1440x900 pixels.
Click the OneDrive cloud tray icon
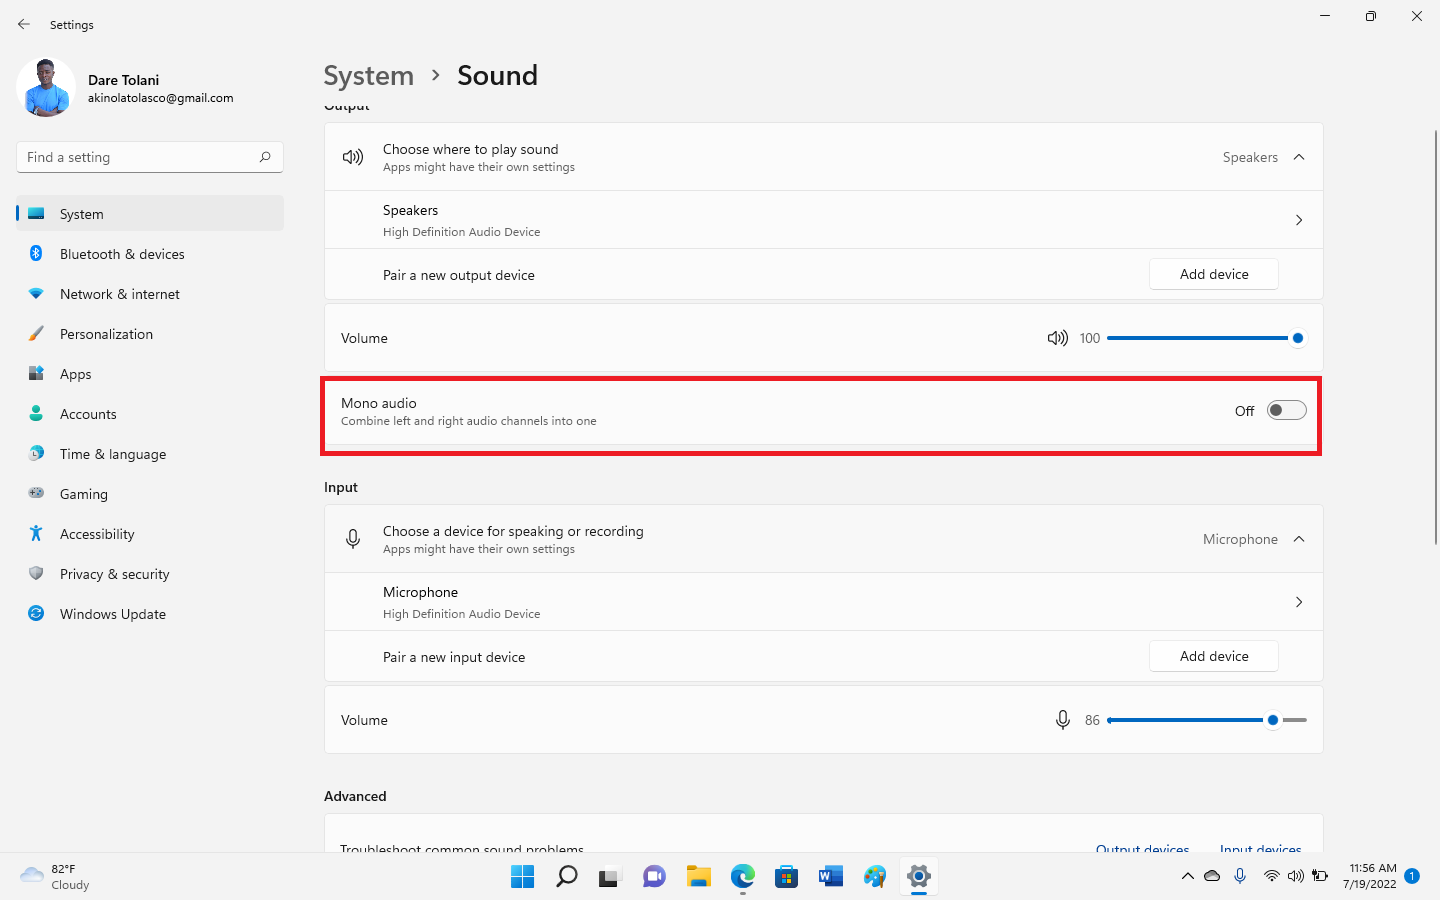(1212, 876)
